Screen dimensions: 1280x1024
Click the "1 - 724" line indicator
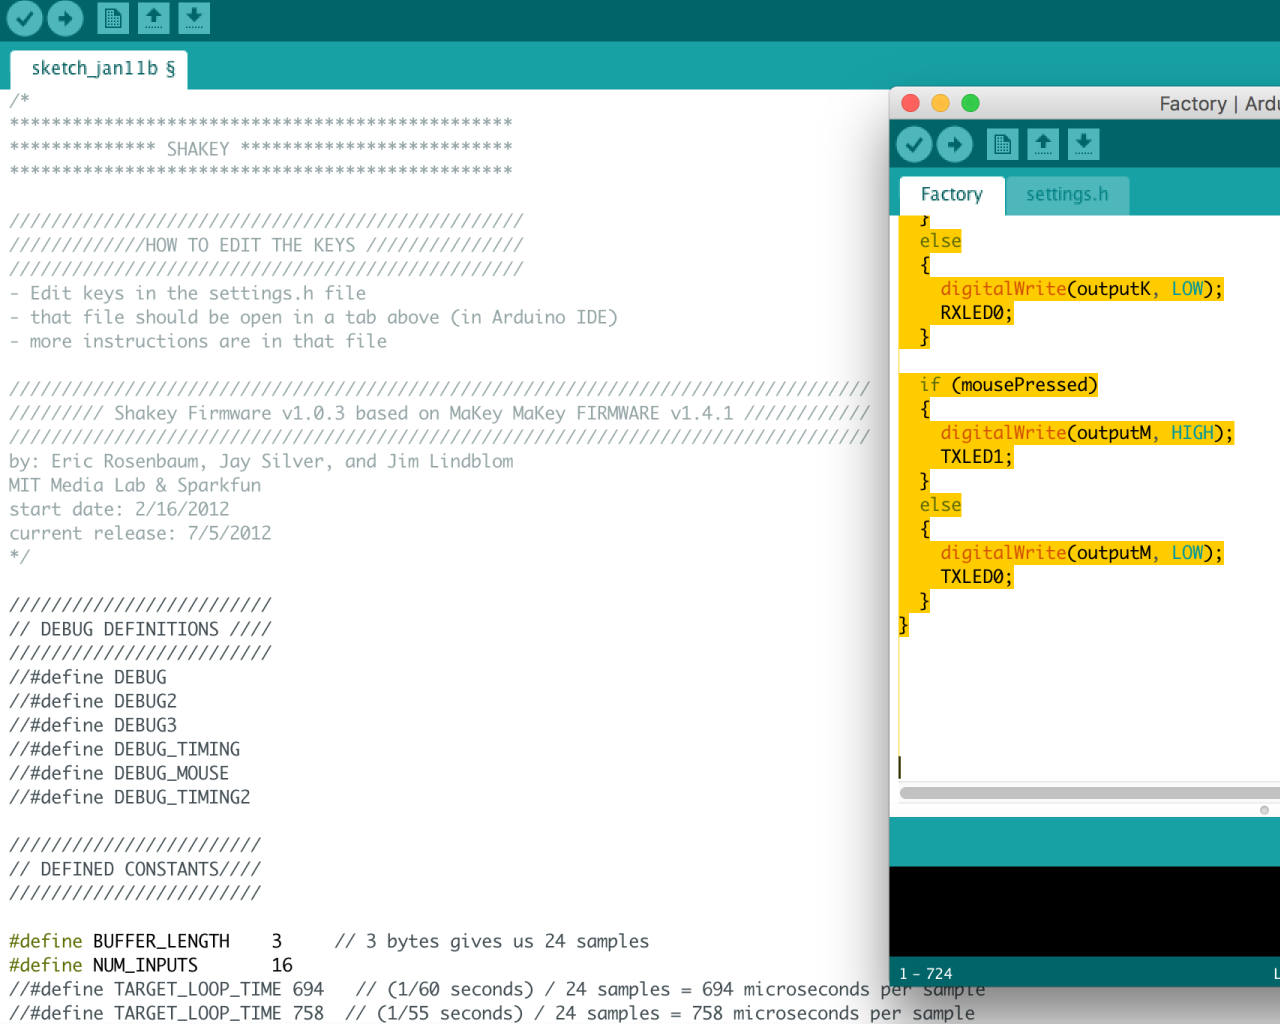click(926, 974)
